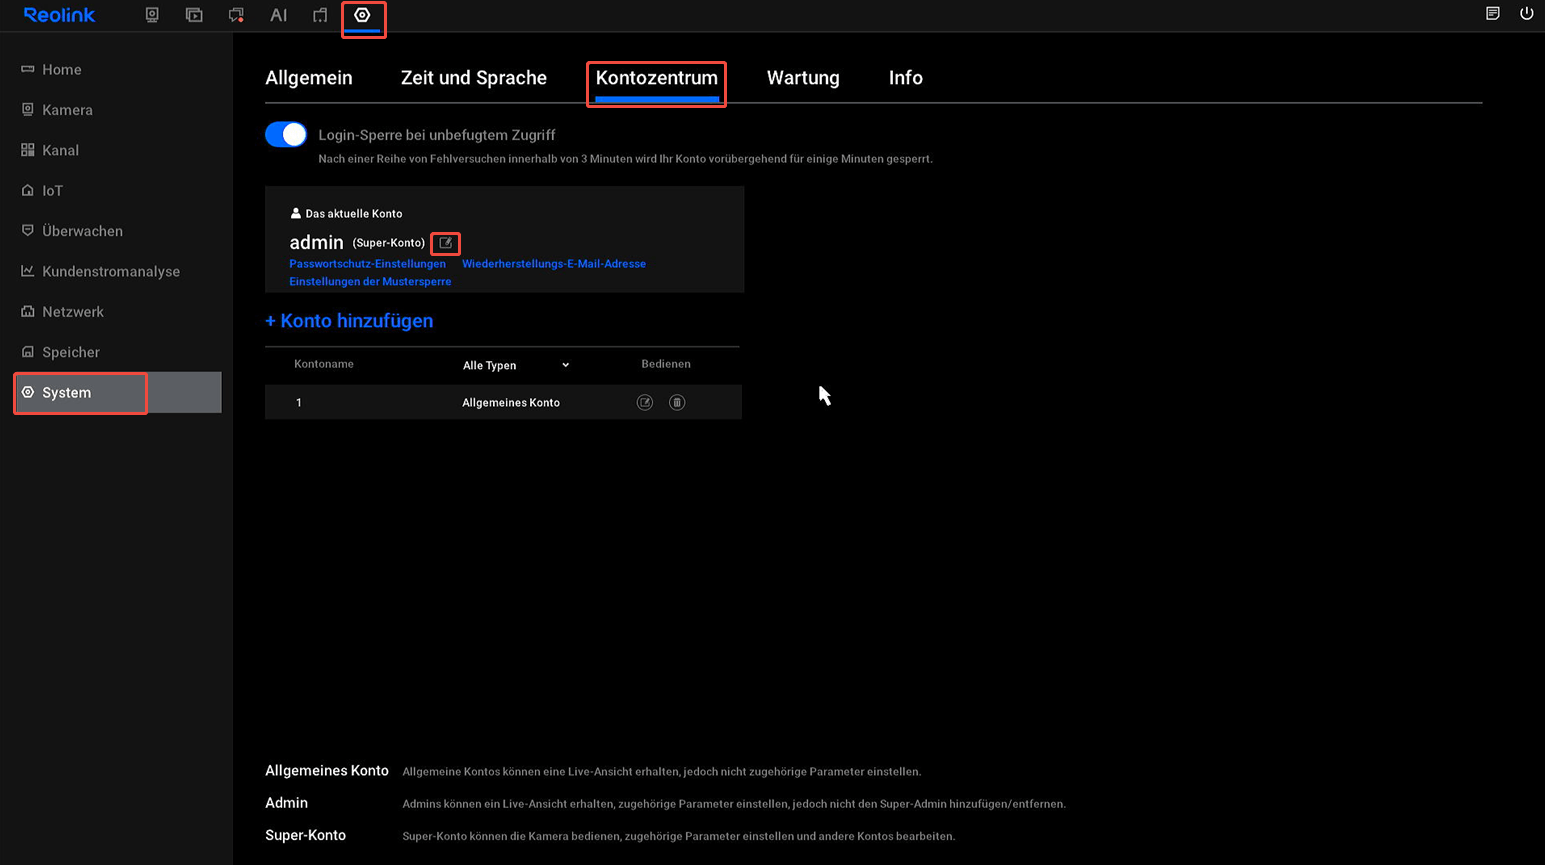
Task: Click the (Super-Konto) label
Action: click(388, 243)
